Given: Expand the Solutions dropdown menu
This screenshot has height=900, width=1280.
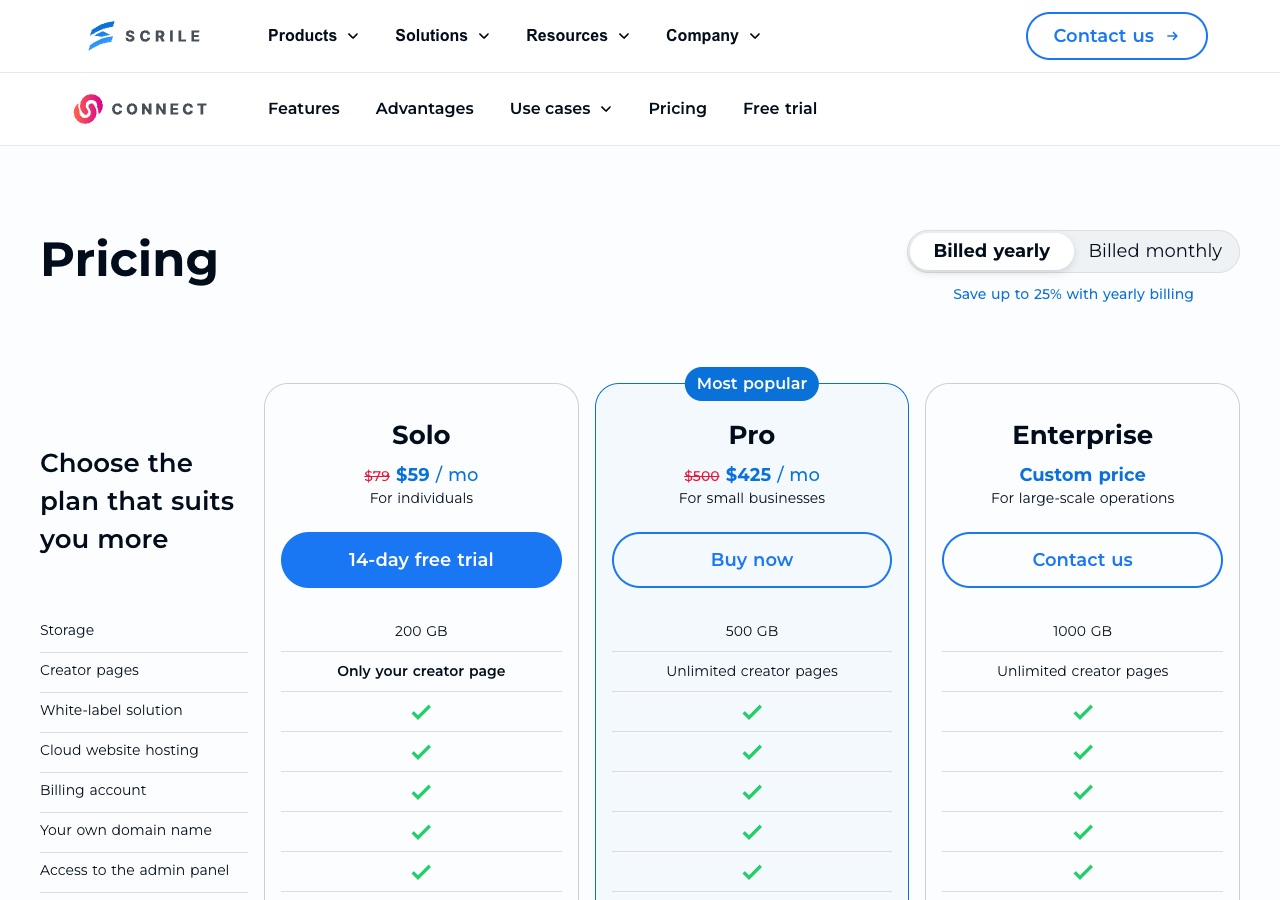Looking at the screenshot, I should [x=442, y=36].
